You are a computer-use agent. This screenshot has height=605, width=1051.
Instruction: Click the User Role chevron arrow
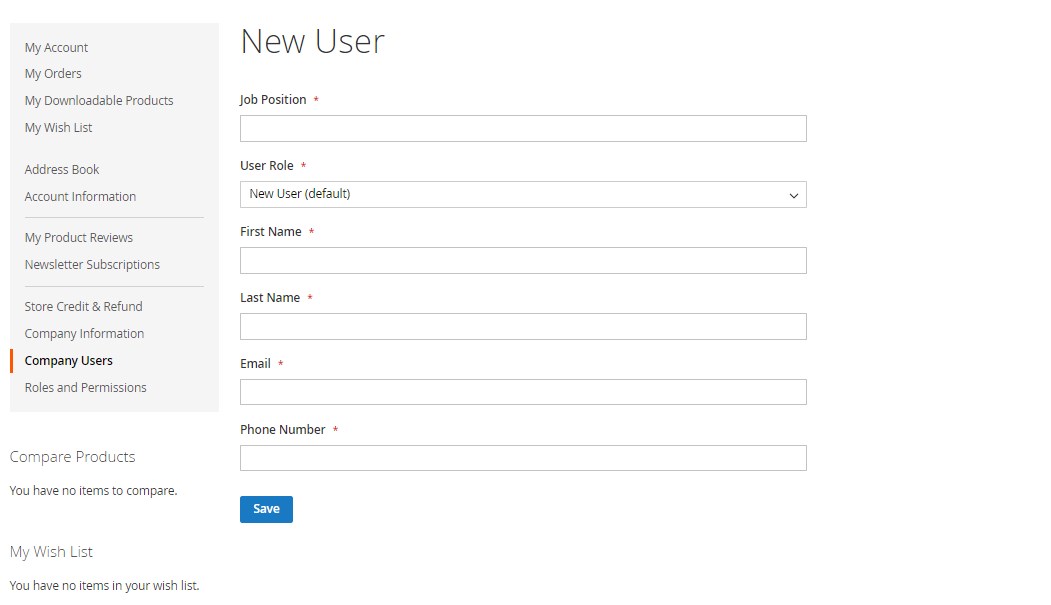pos(794,195)
